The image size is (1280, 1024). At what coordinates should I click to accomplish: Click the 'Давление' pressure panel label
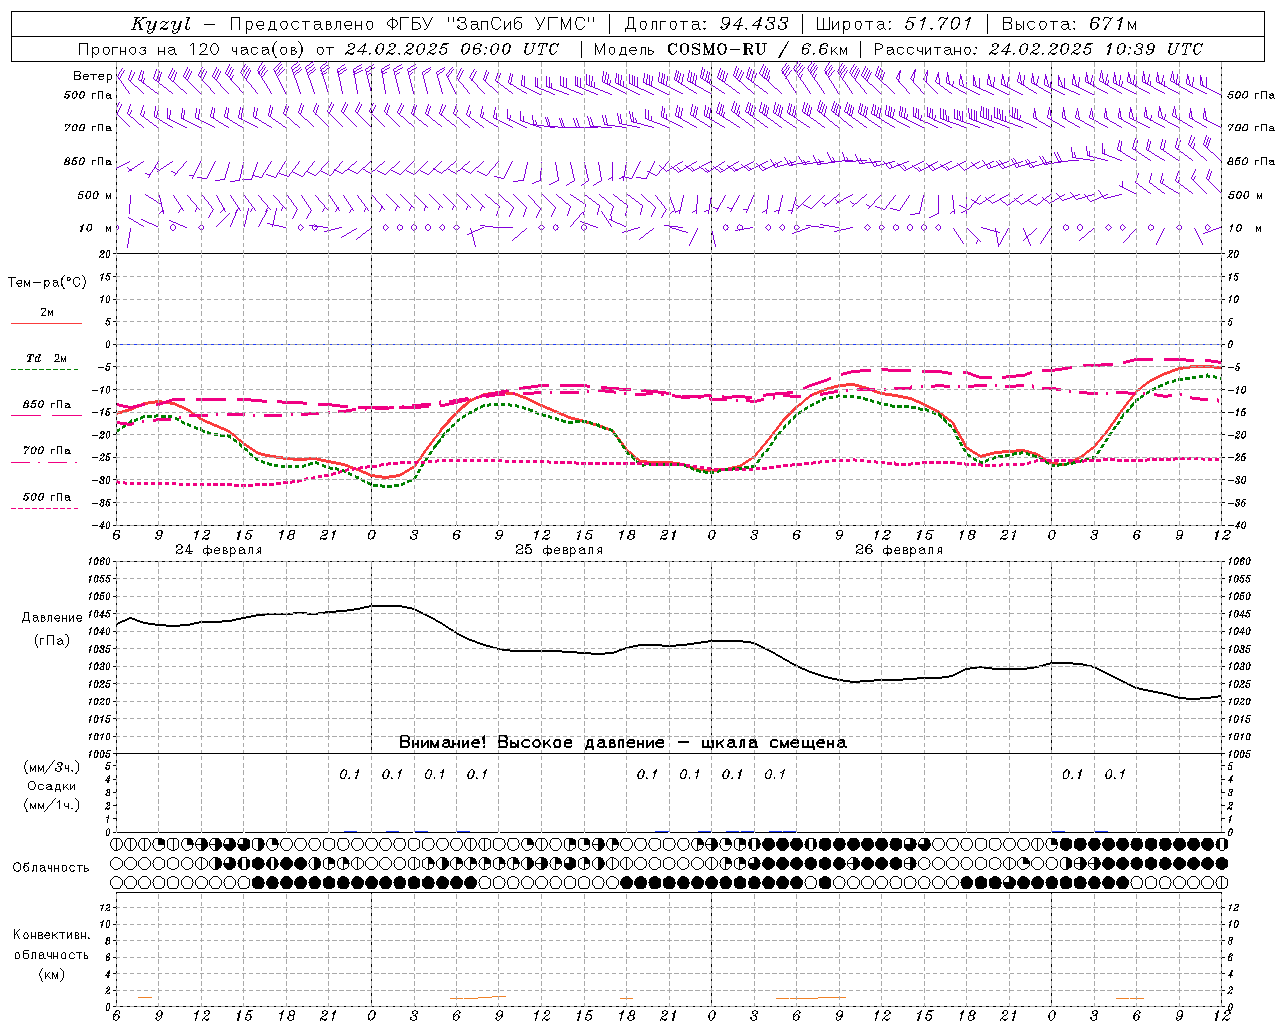coord(51,618)
